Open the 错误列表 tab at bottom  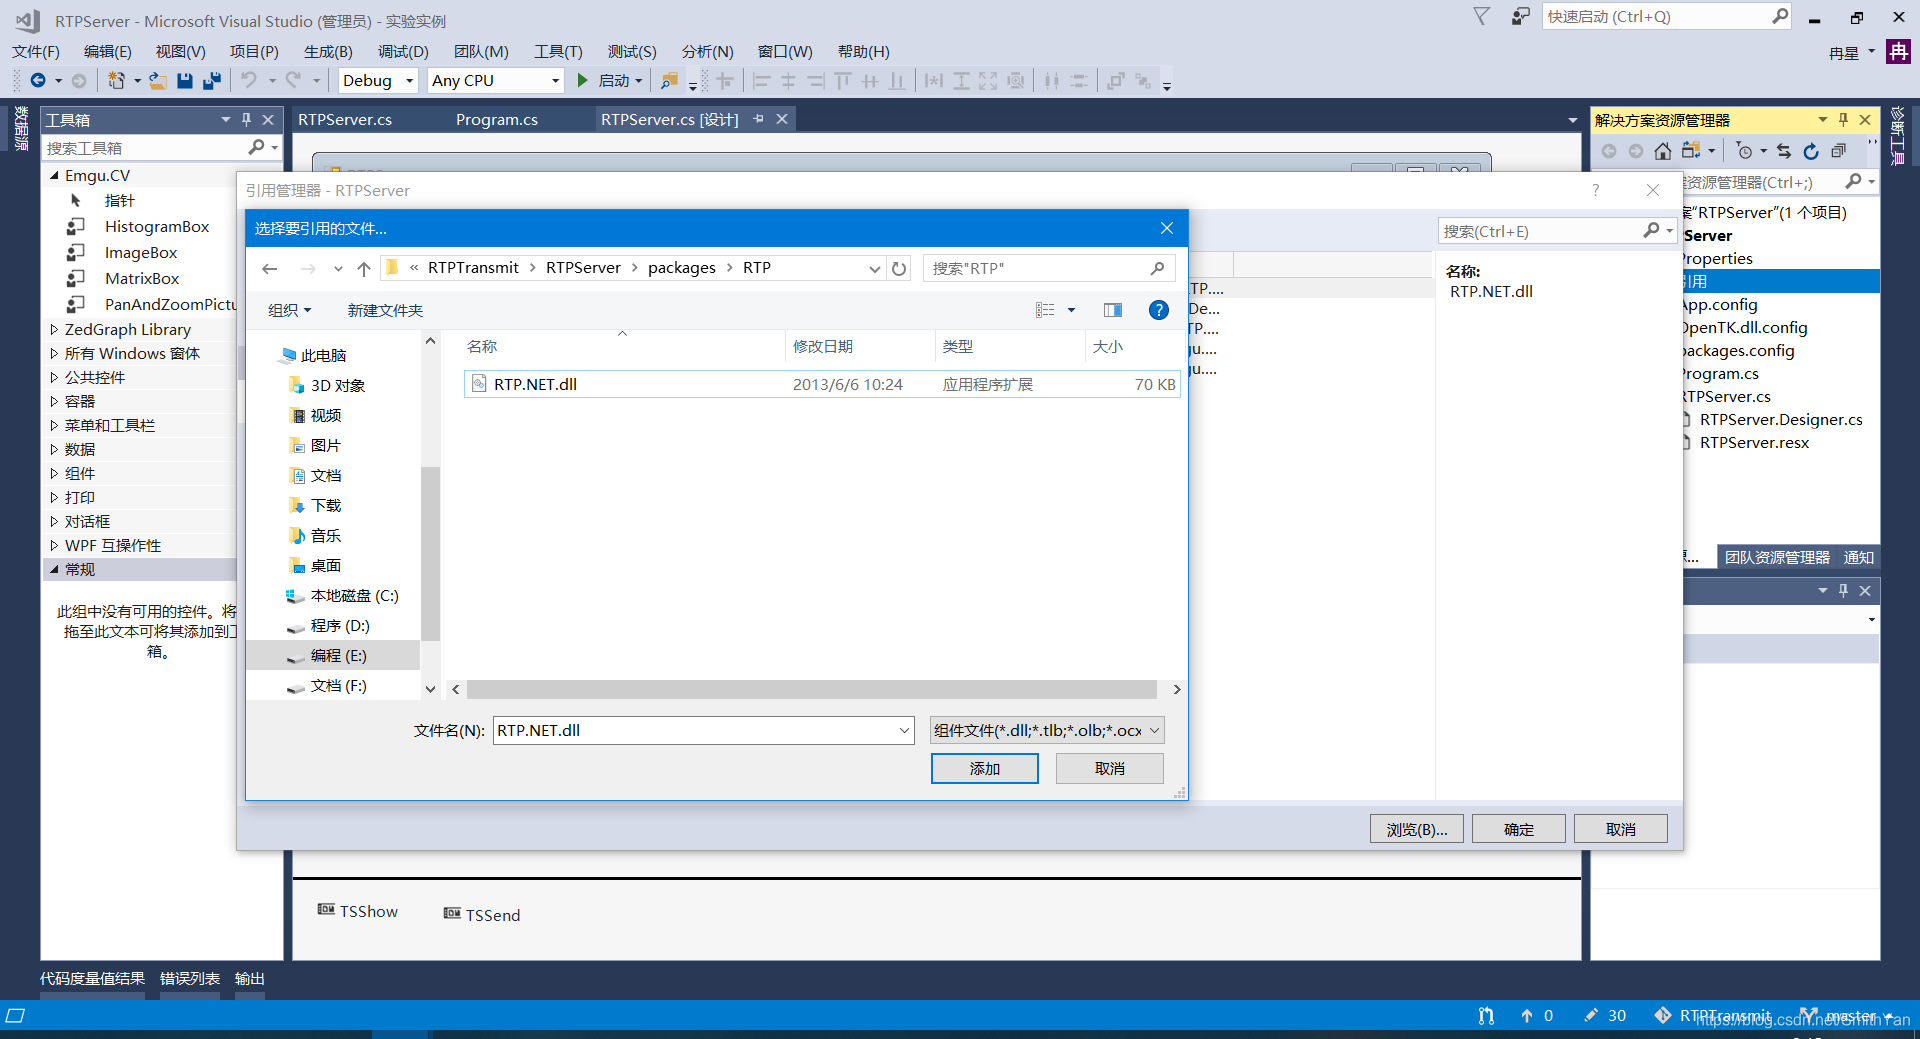(190, 978)
